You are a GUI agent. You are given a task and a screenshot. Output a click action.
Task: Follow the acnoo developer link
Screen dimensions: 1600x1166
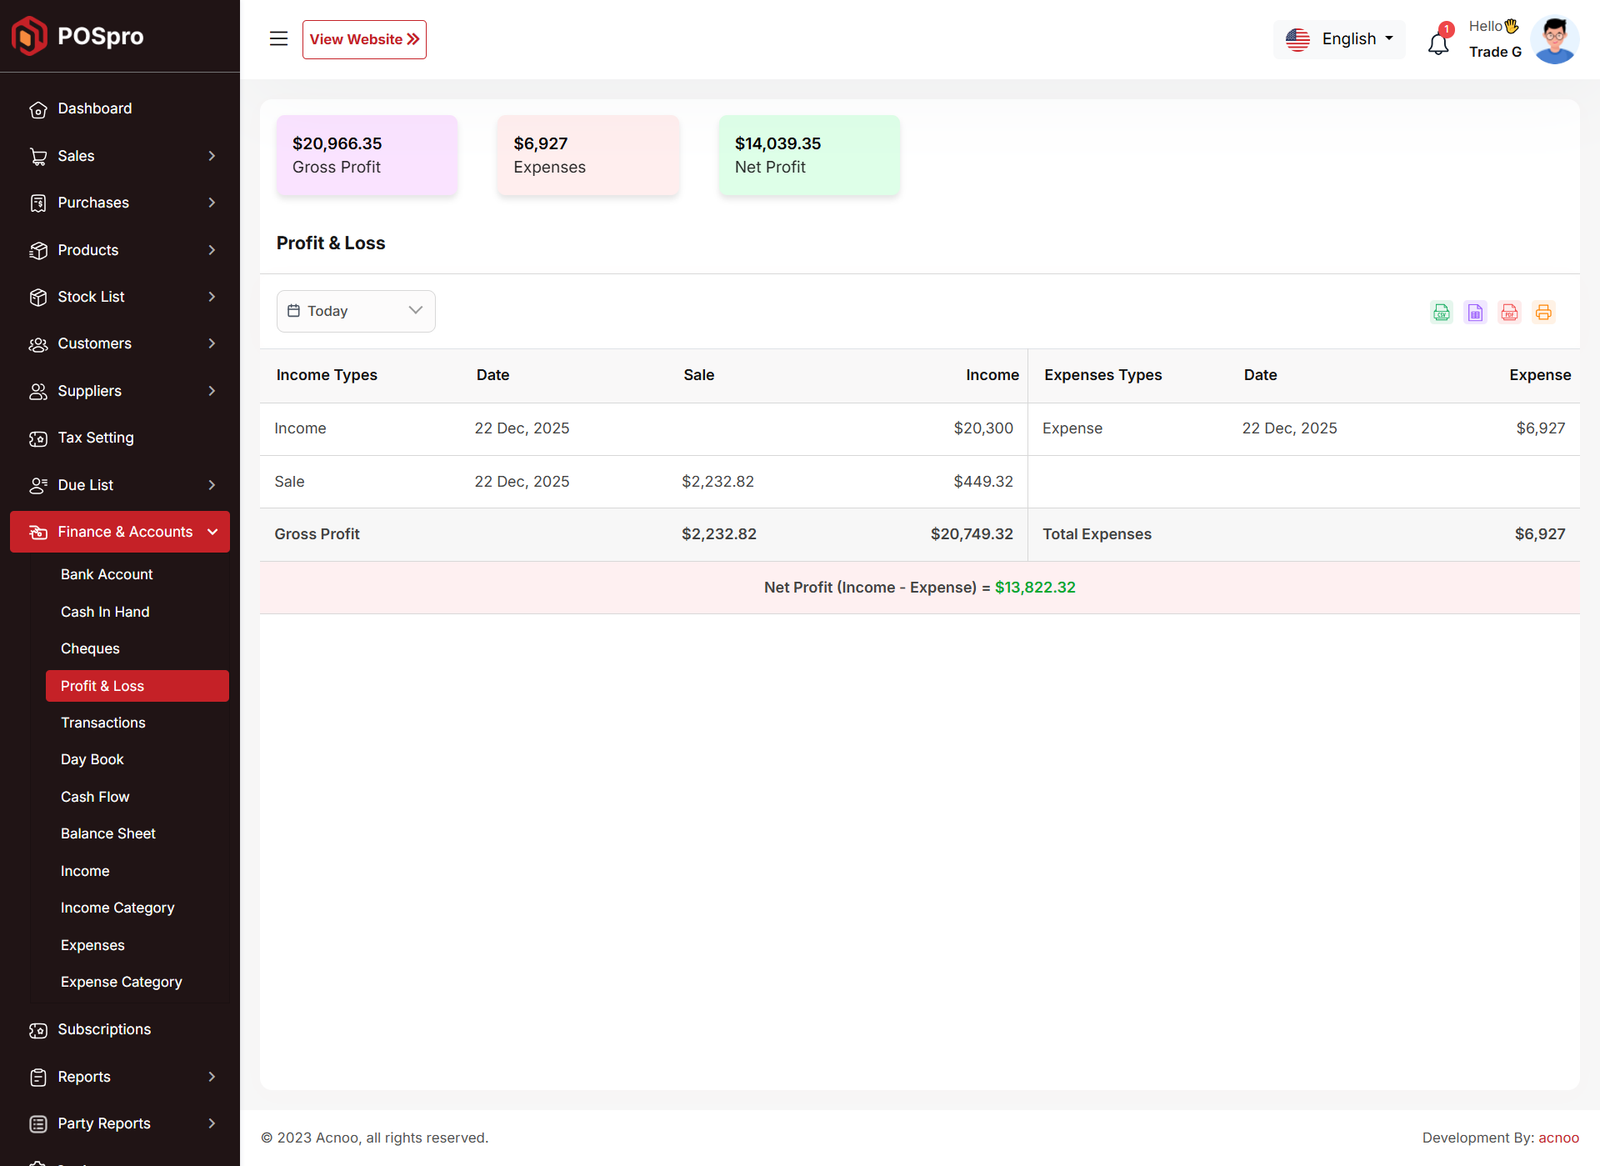coord(1558,1138)
